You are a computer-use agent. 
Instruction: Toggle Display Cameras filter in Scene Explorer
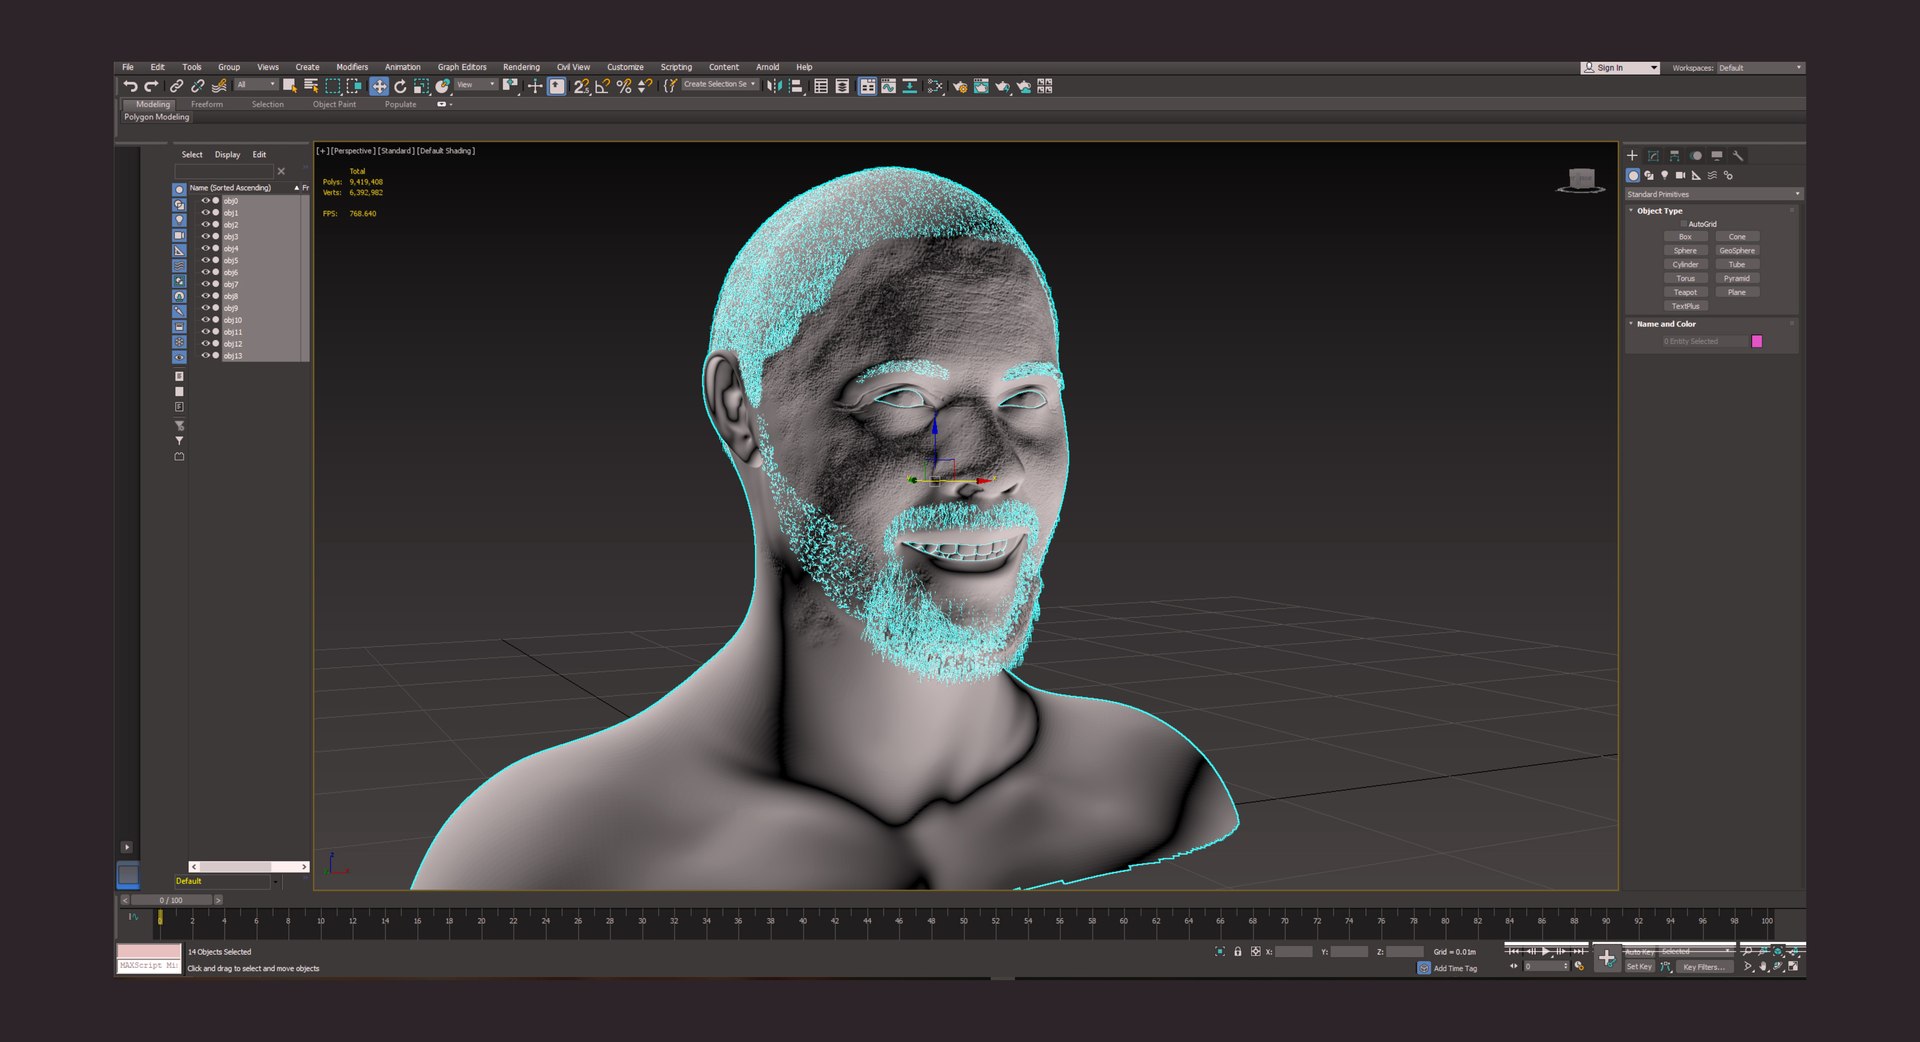179,235
